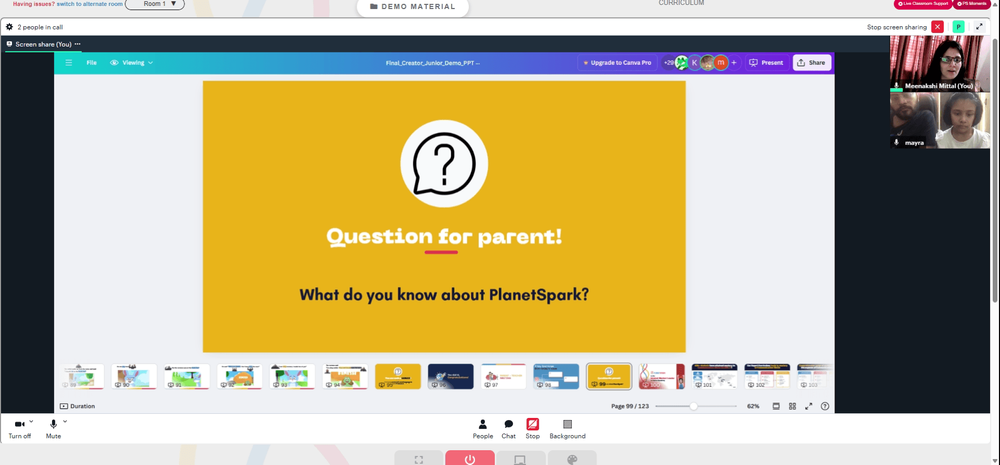Select slide thumbnail 102
The height and width of the screenshot is (465, 1000).
pos(767,376)
